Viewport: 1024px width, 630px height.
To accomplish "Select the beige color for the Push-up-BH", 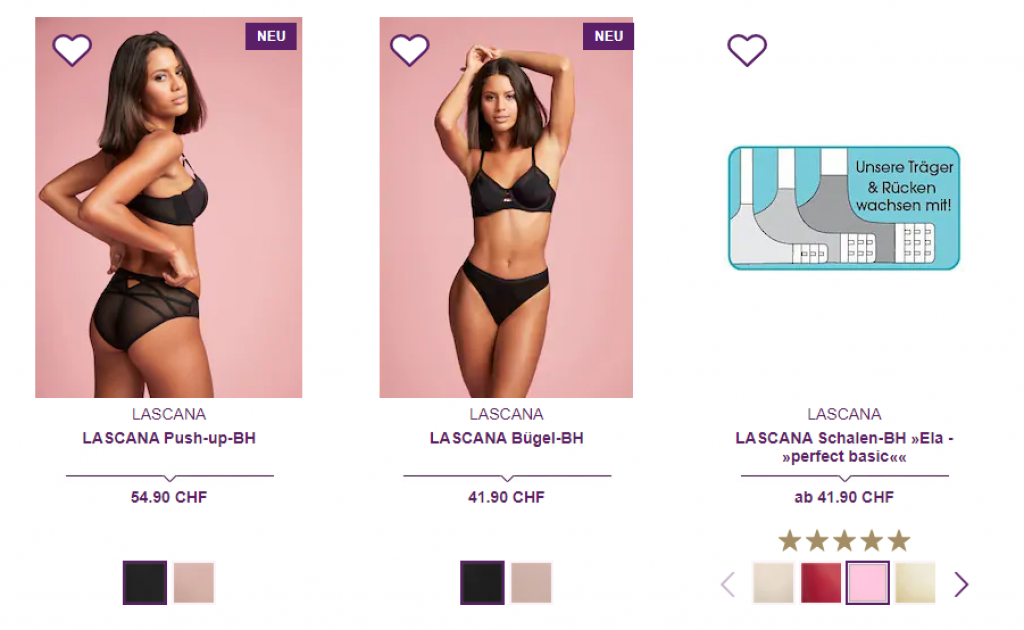I will point(194,582).
